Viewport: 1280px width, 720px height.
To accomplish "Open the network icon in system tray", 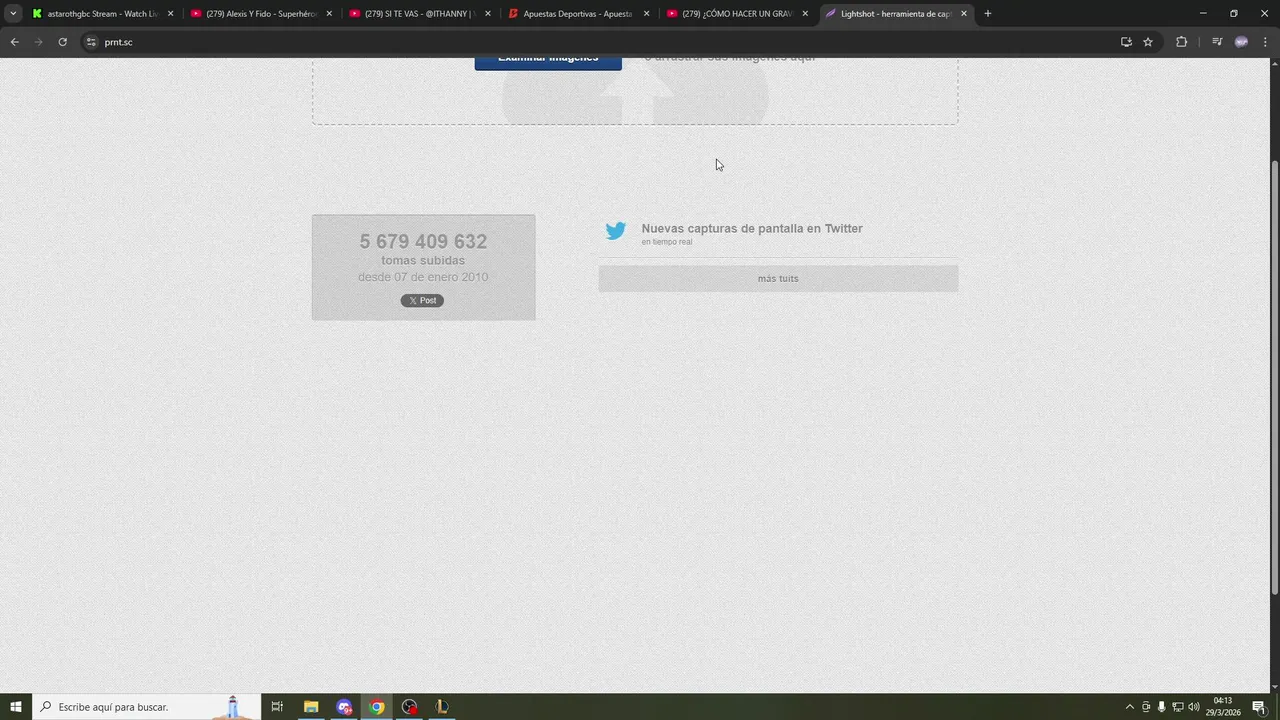I will coord(1178,707).
